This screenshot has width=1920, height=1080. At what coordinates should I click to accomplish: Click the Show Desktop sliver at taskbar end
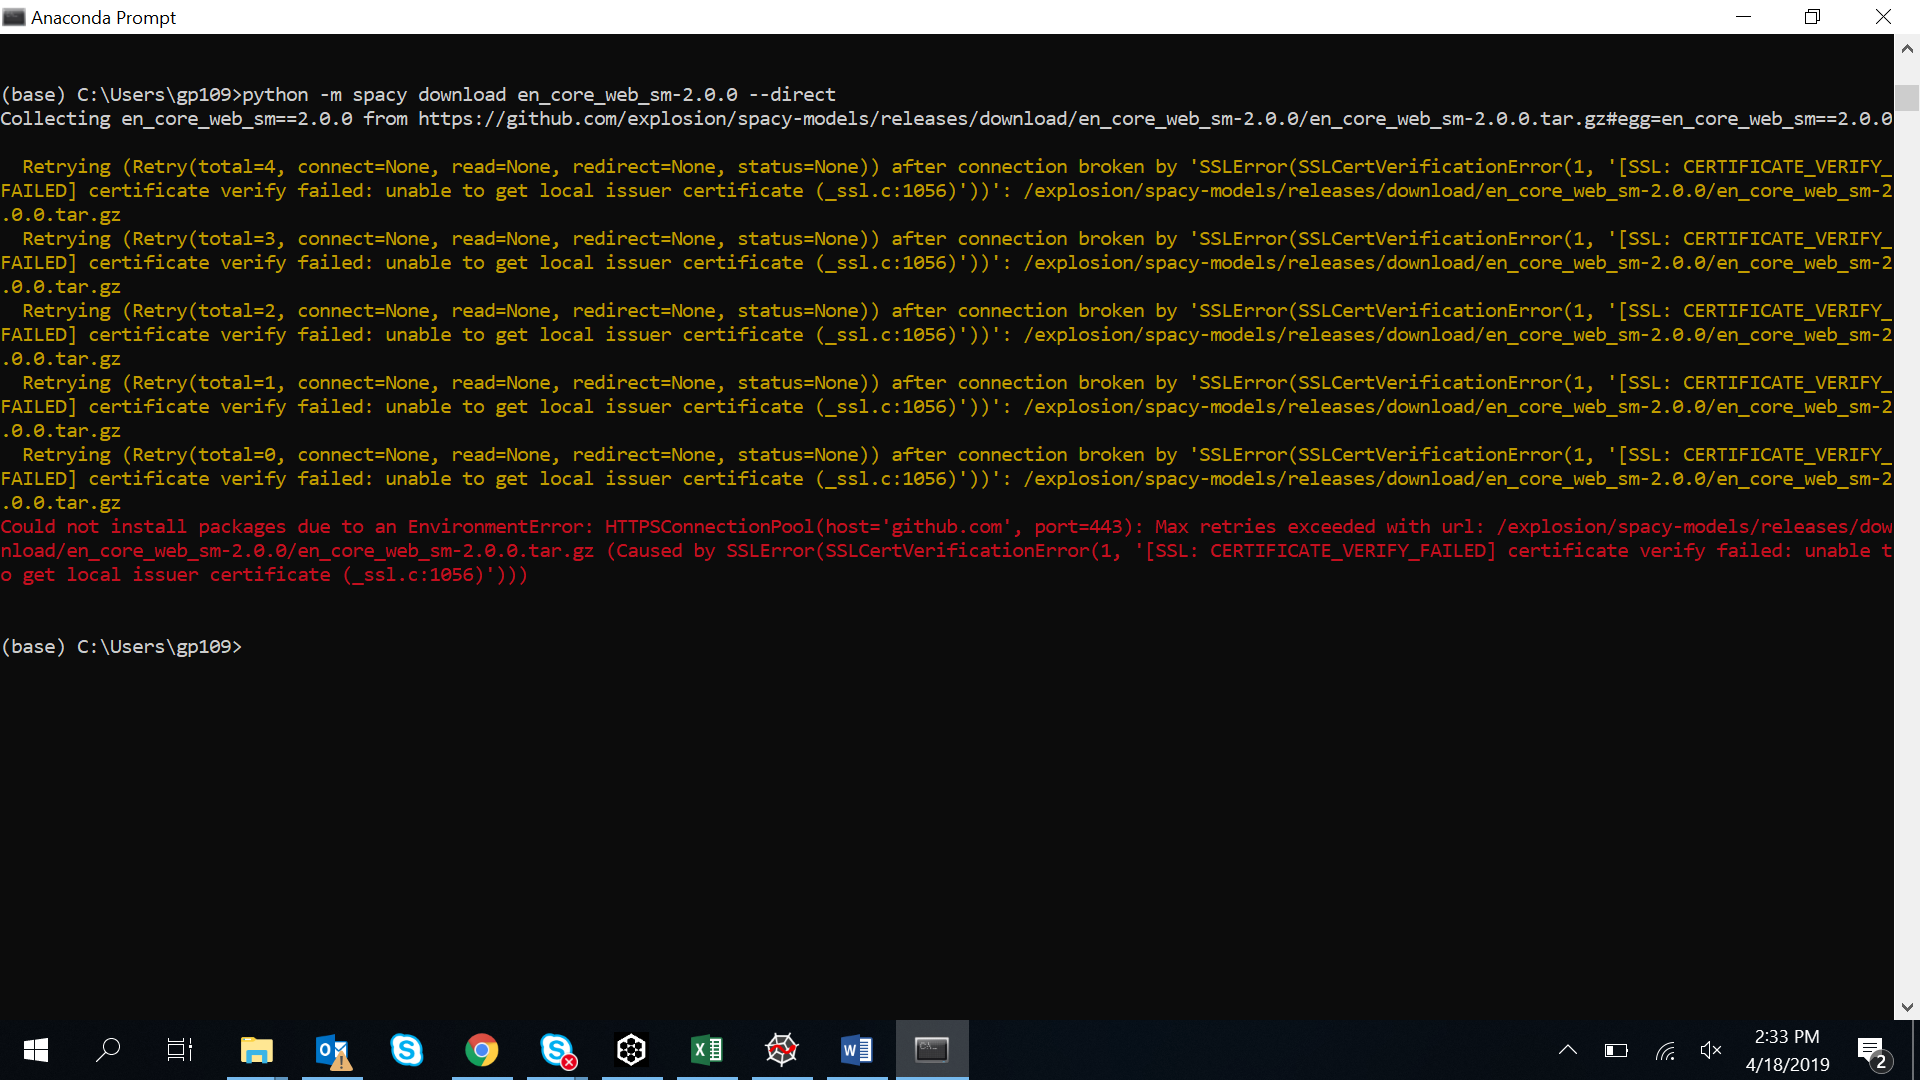tap(1916, 1050)
